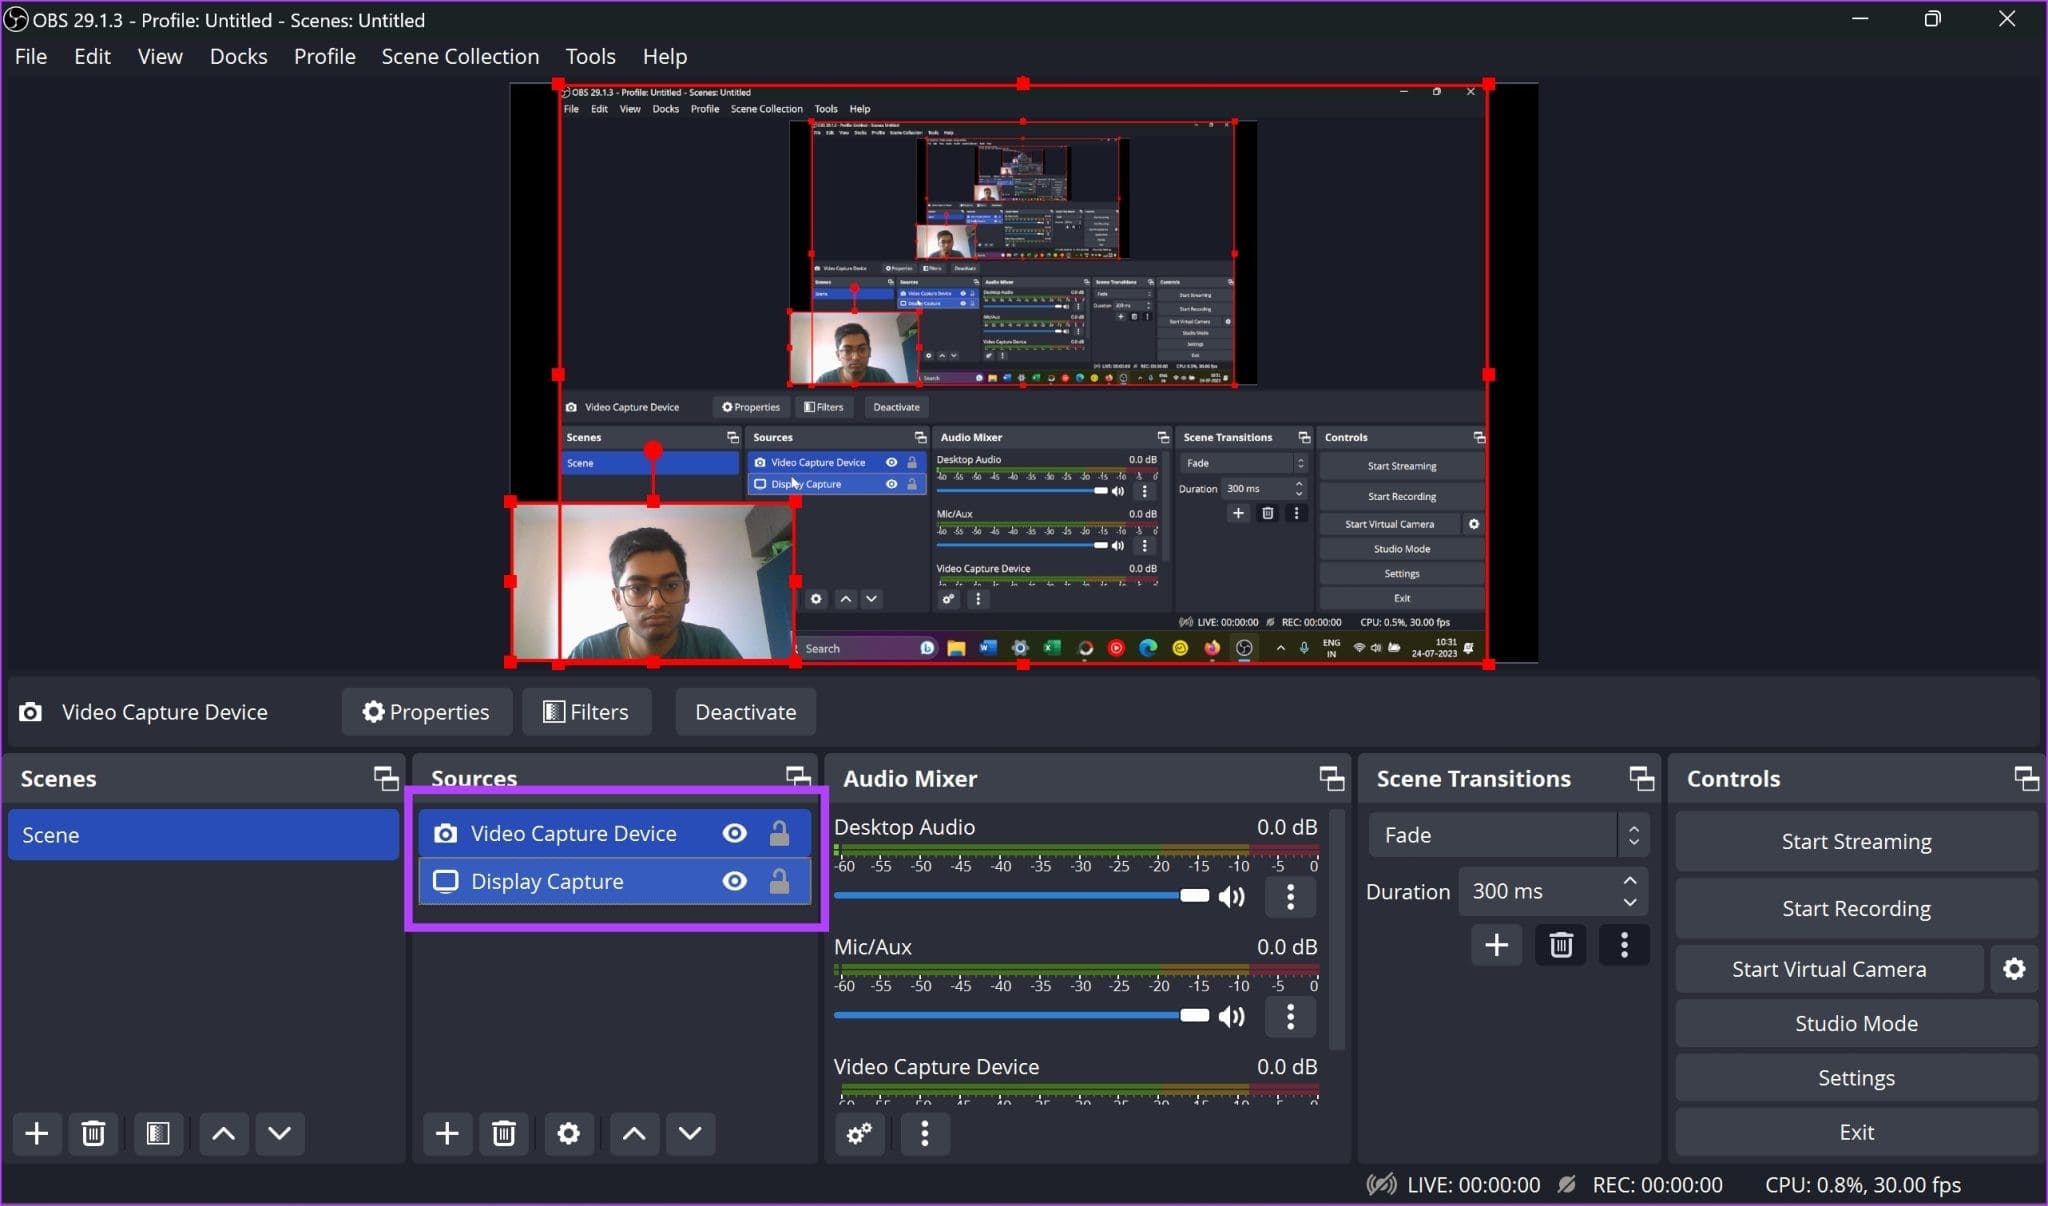Add a new source with plus button
The height and width of the screenshot is (1206, 2048).
point(447,1133)
